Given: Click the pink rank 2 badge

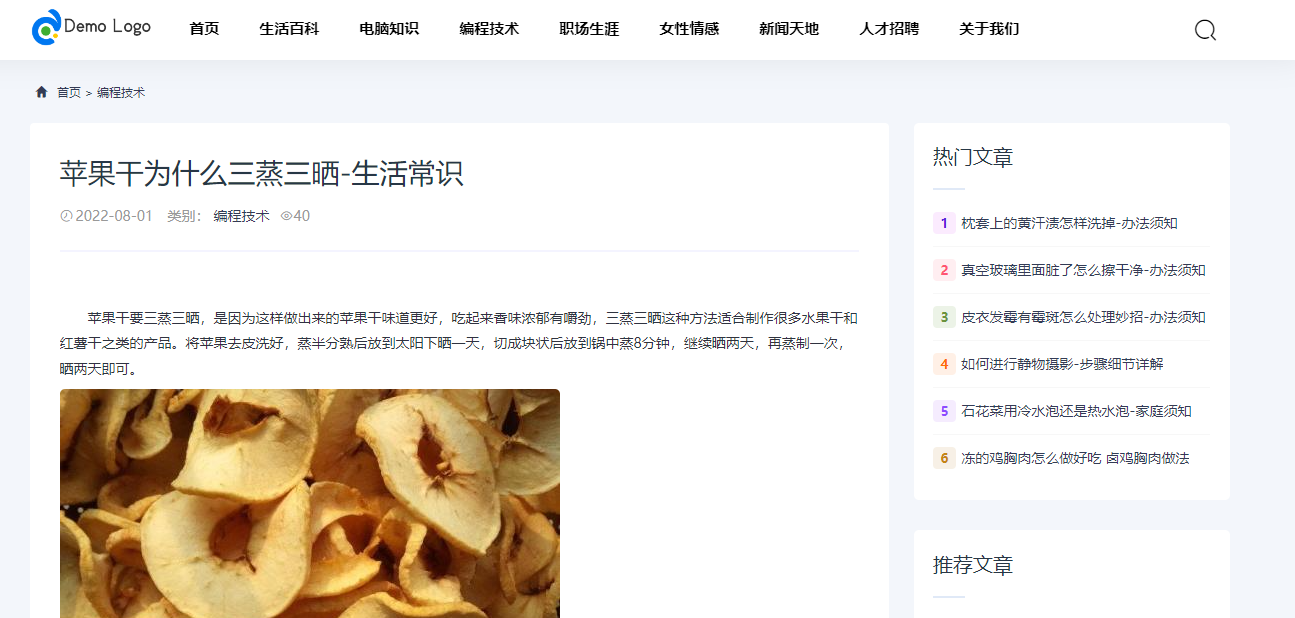Looking at the screenshot, I should click(944, 270).
